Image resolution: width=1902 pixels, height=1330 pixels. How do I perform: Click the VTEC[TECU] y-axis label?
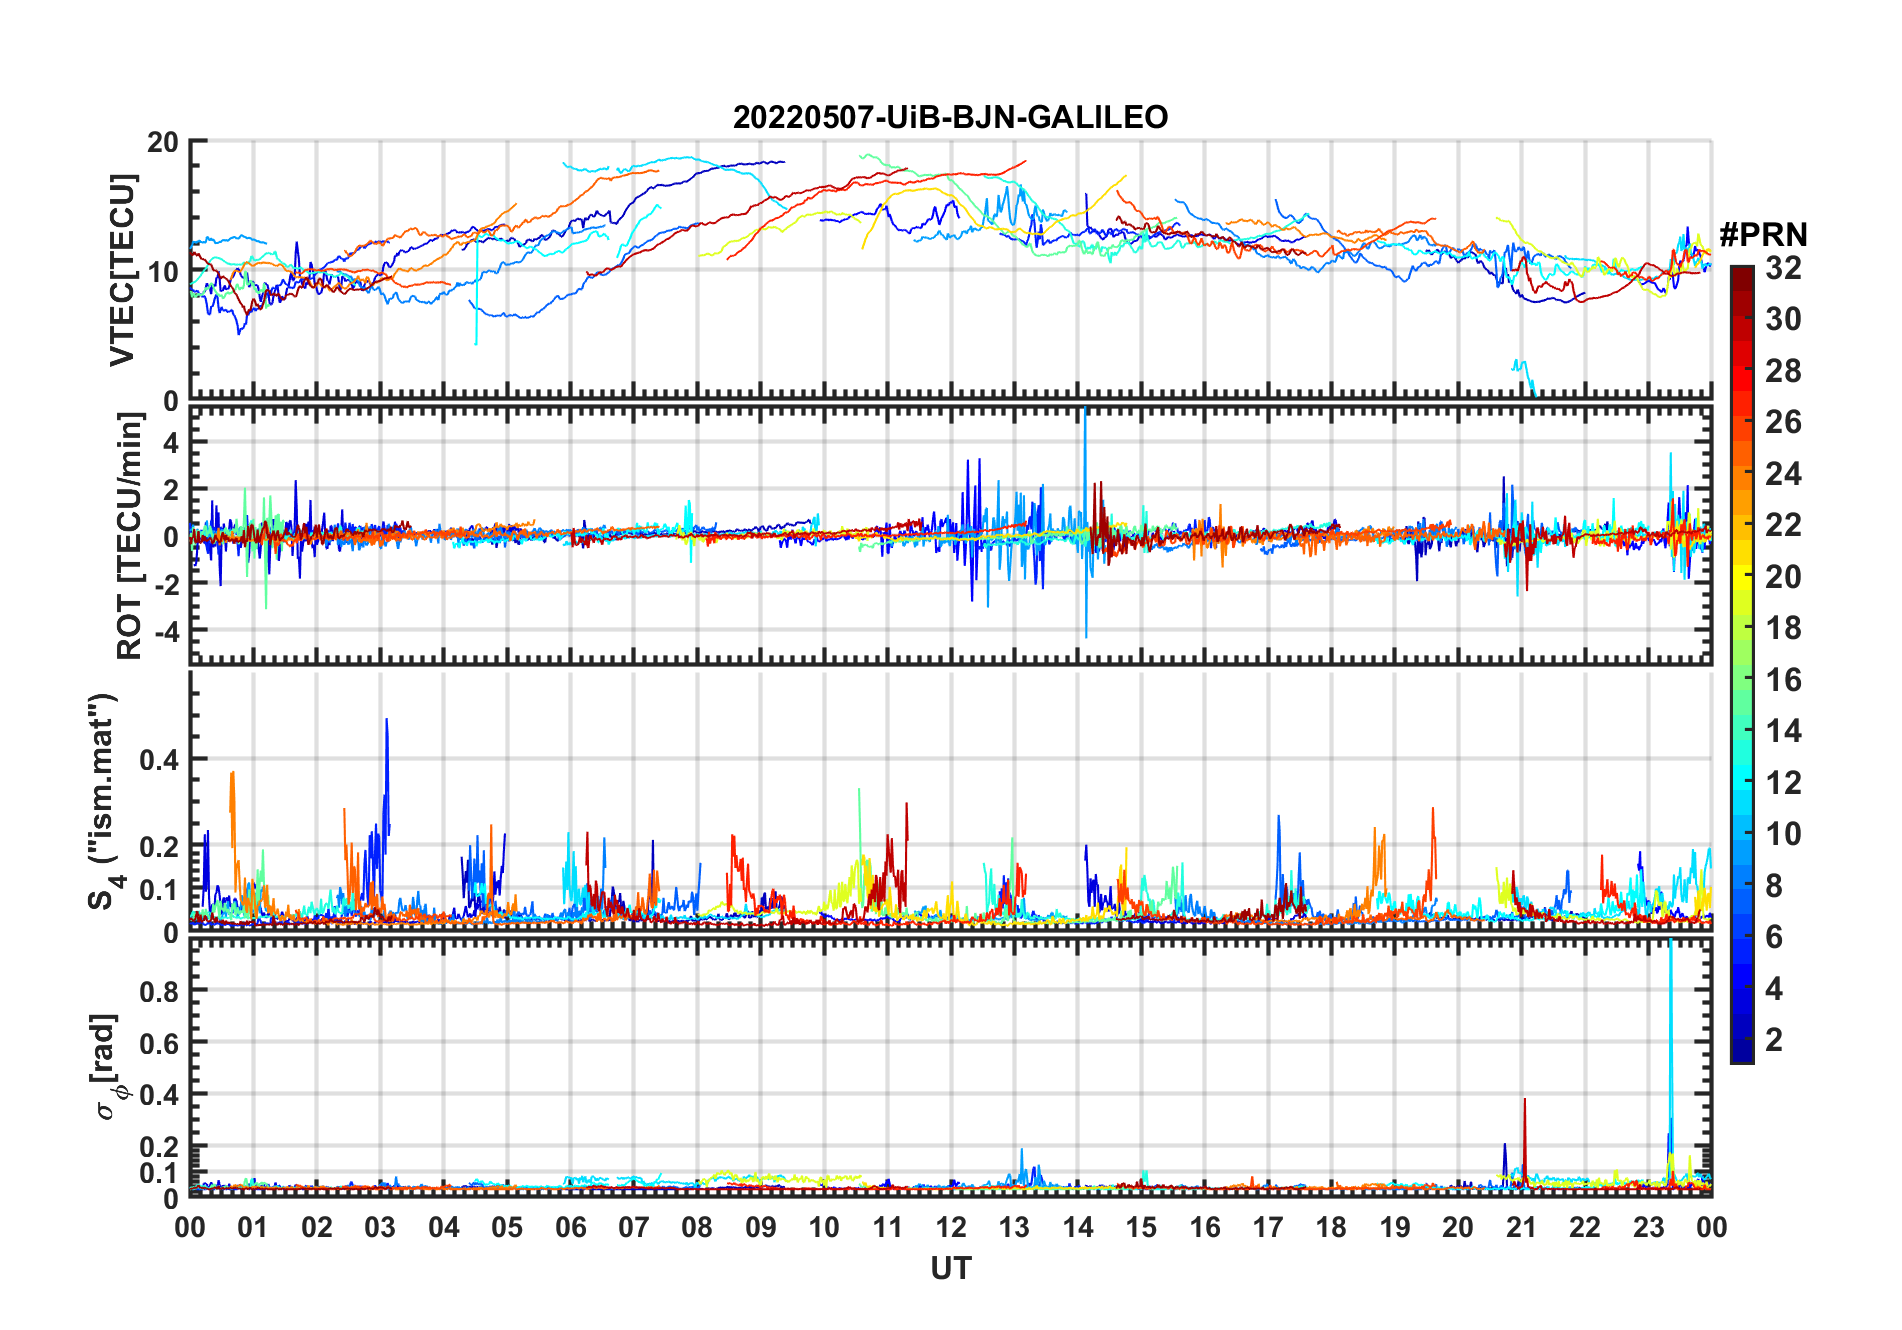(x=122, y=270)
